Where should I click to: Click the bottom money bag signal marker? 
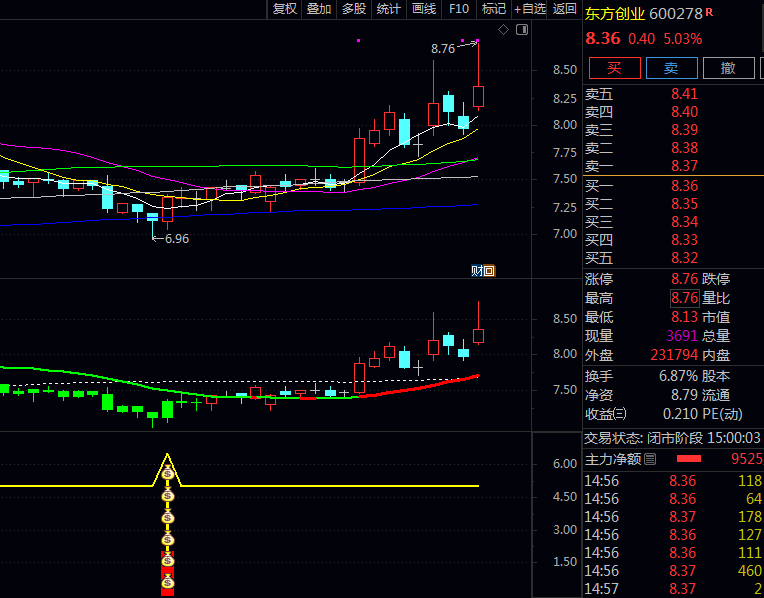[x=168, y=581]
